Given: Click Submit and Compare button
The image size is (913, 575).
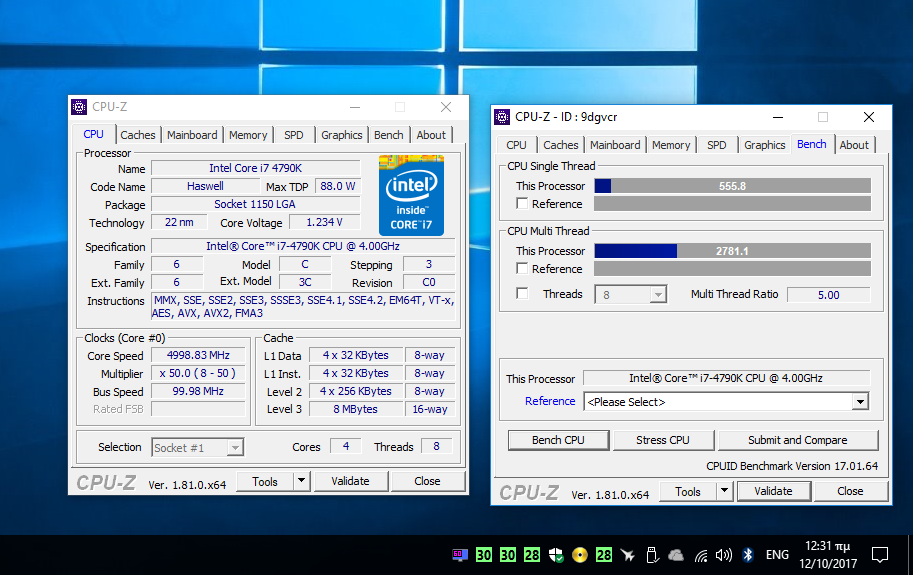Looking at the screenshot, I should pyautogui.click(x=798, y=440).
